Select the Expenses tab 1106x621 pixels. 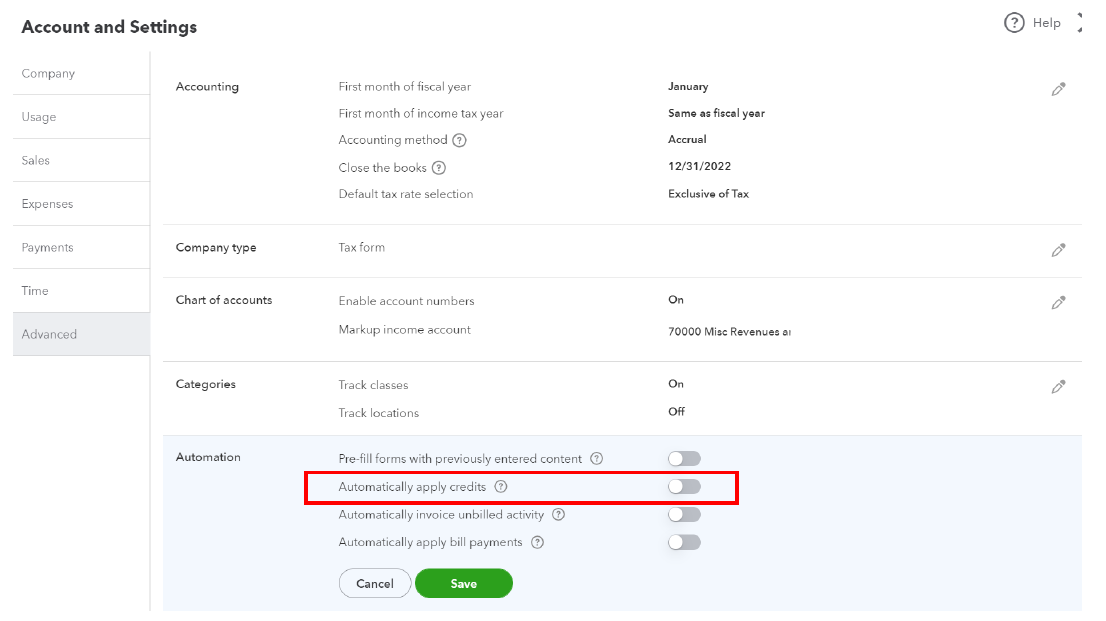(81, 204)
